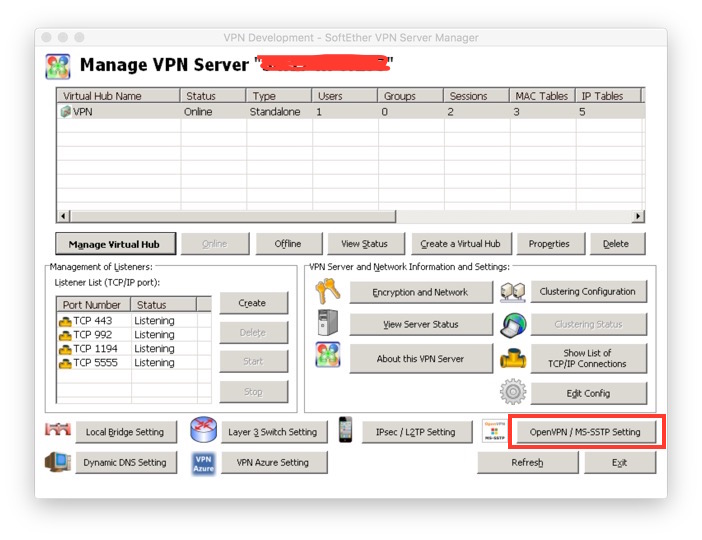Create a new listener port
This screenshot has width=702, height=540.
tap(253, 303)
